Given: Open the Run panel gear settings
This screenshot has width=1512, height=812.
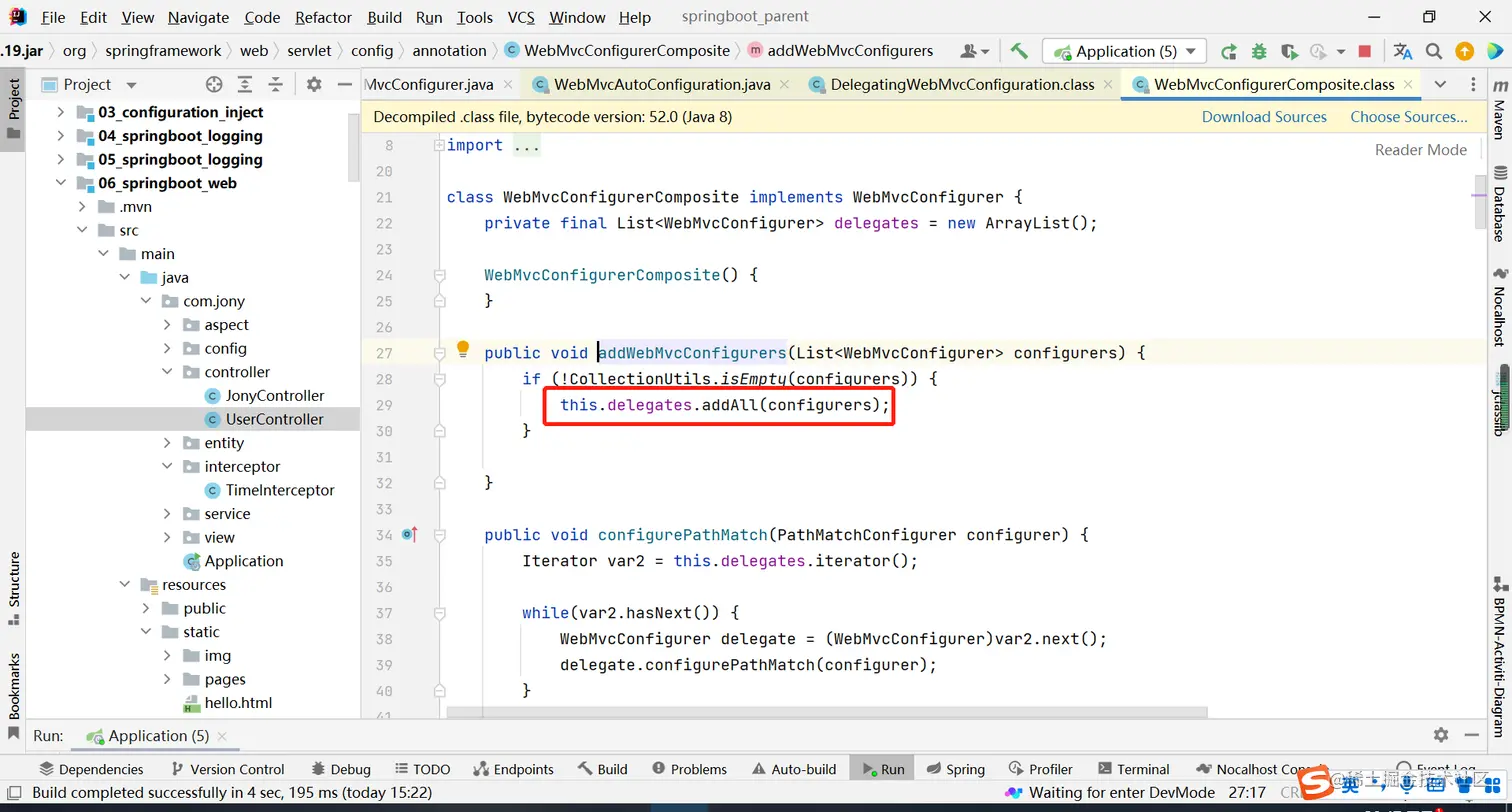Looking at the screenshot, I should tap(1441, 735).
